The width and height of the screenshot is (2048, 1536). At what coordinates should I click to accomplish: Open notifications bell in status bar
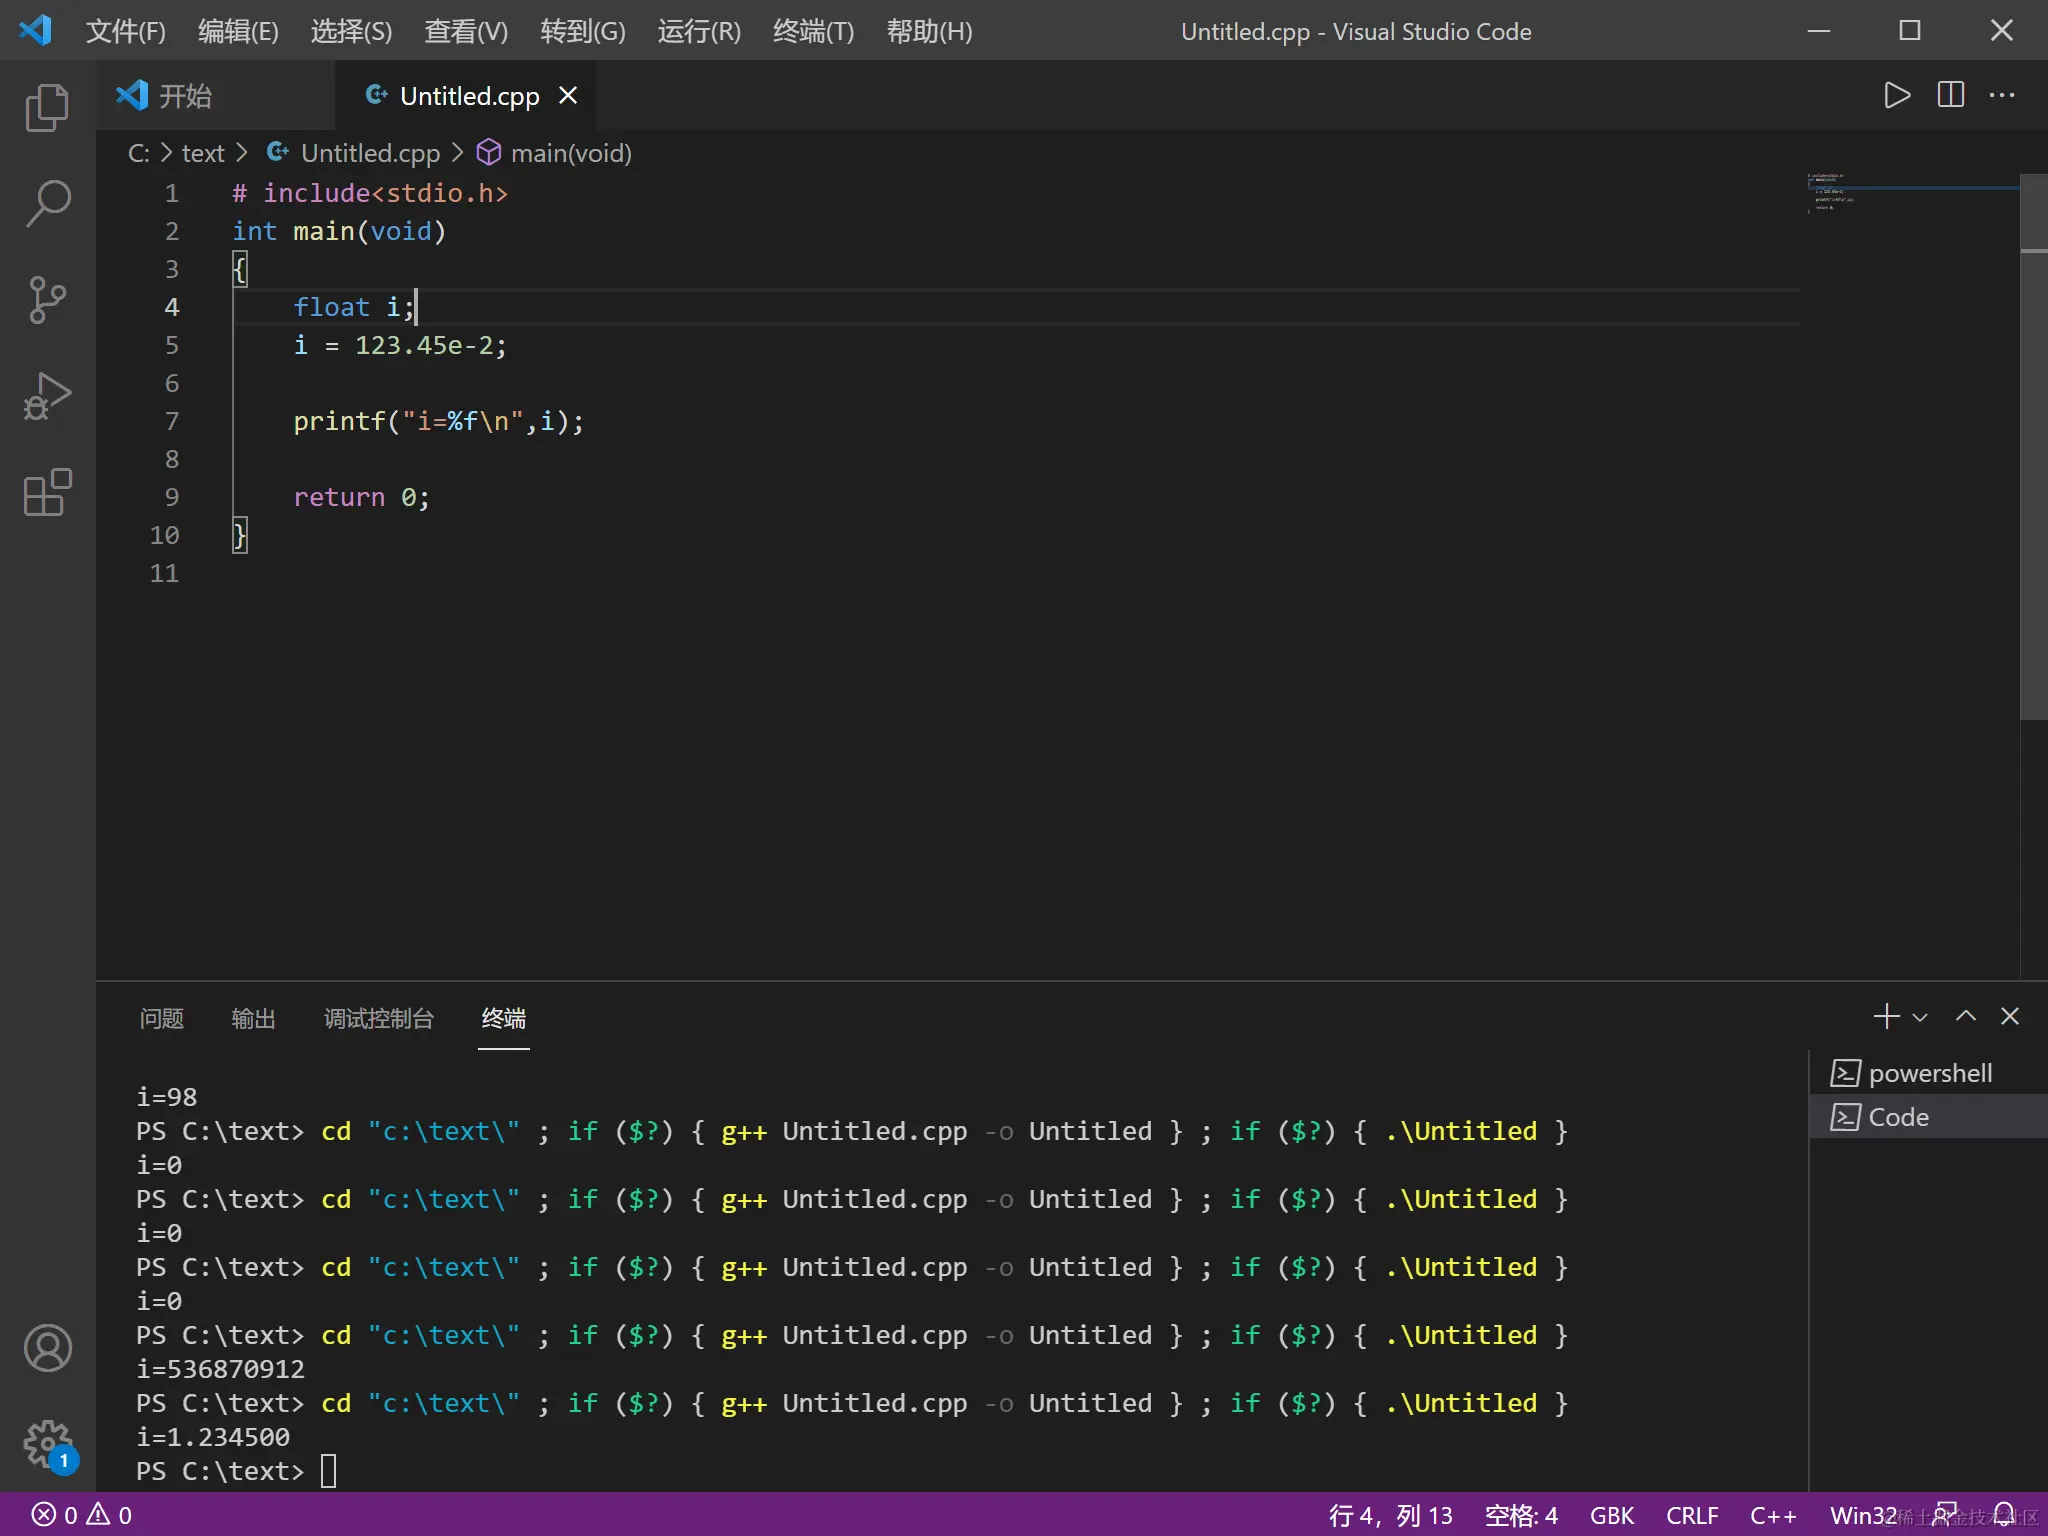(2004, 1515)
